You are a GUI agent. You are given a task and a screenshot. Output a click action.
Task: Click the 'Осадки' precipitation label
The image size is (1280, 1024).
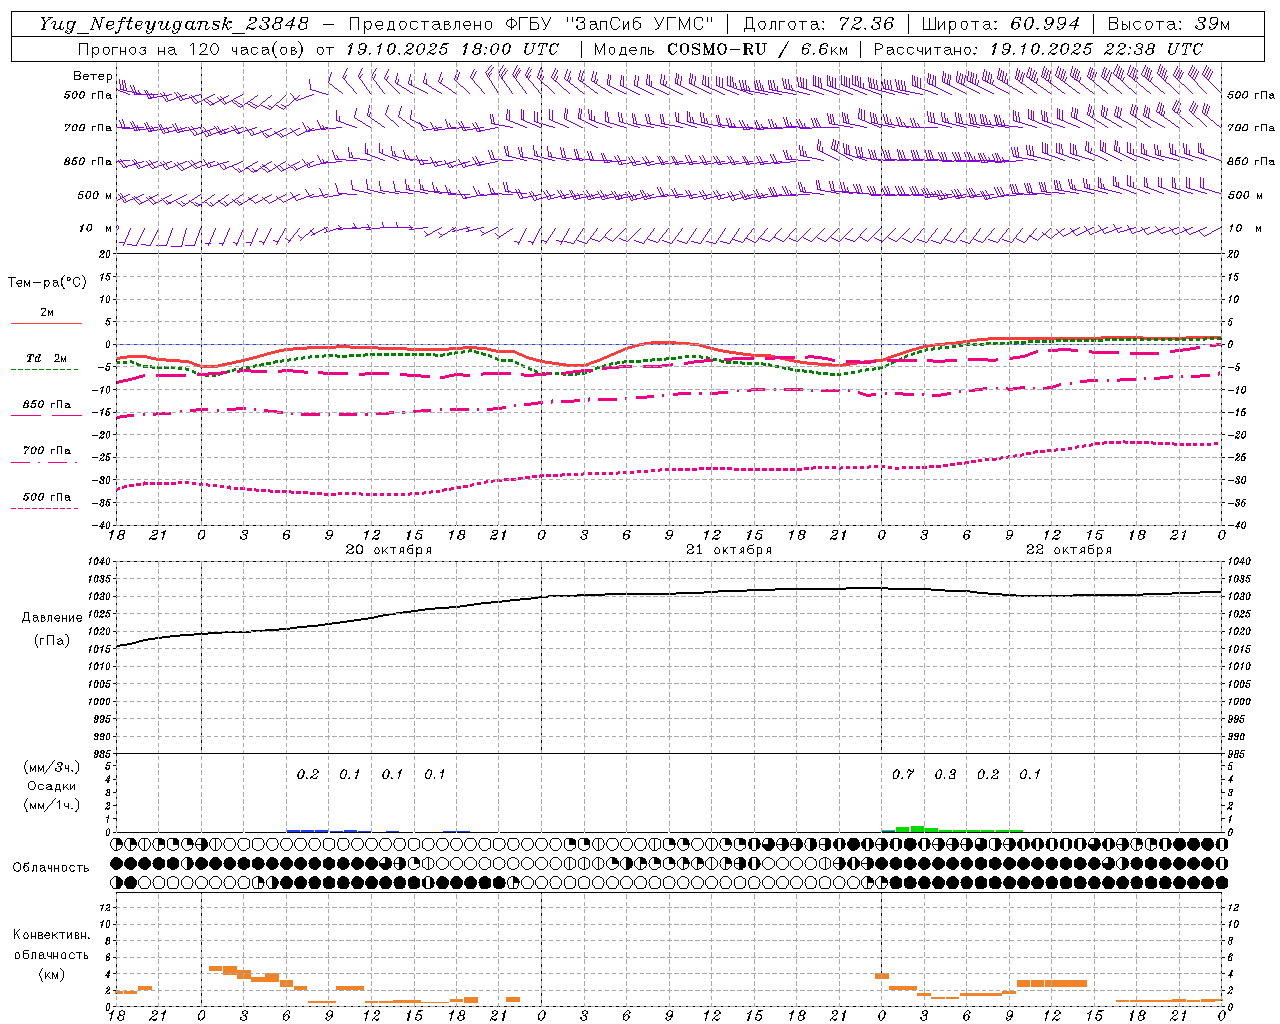(x=52, y=786)
